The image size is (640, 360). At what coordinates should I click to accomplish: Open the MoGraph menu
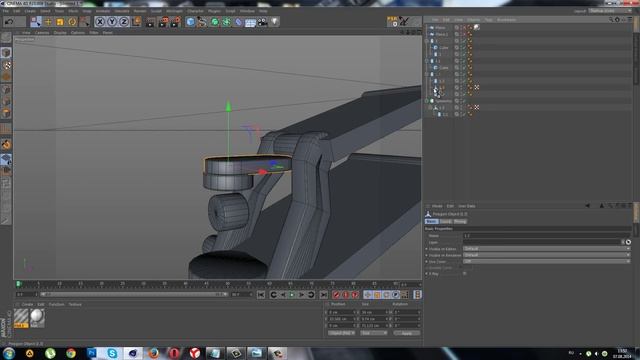pos(174,11)
